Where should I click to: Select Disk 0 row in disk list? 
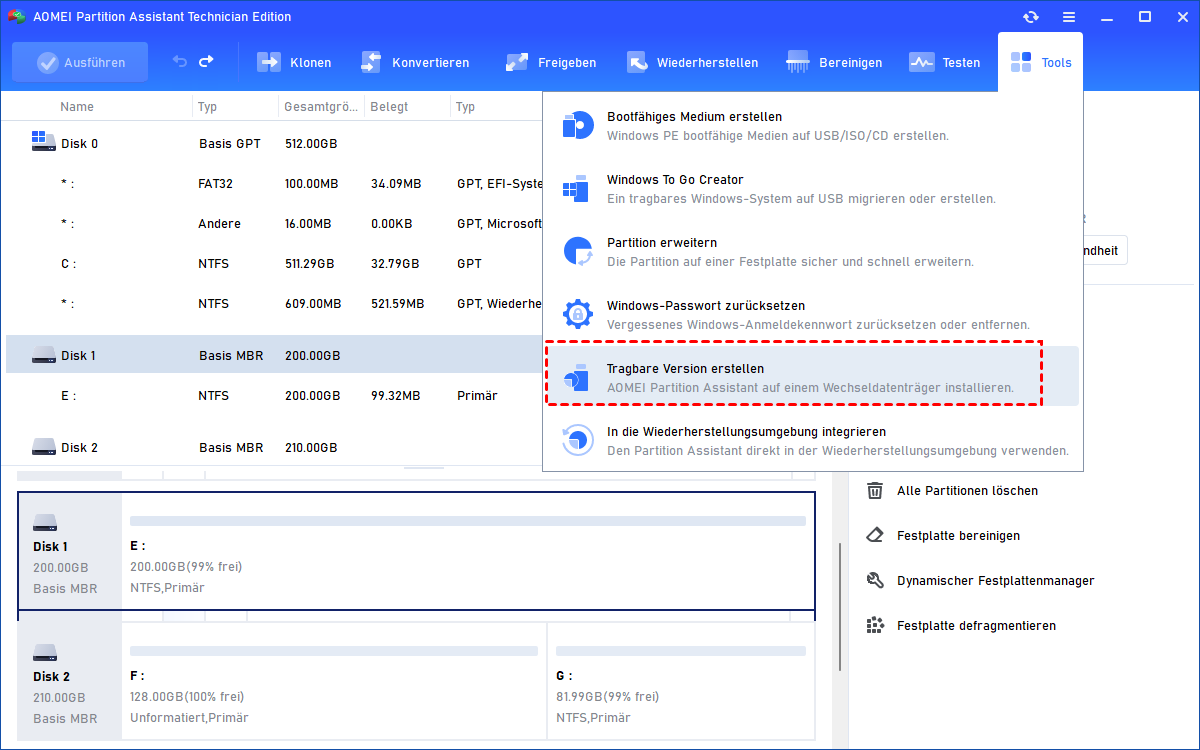tap(80, 144)
